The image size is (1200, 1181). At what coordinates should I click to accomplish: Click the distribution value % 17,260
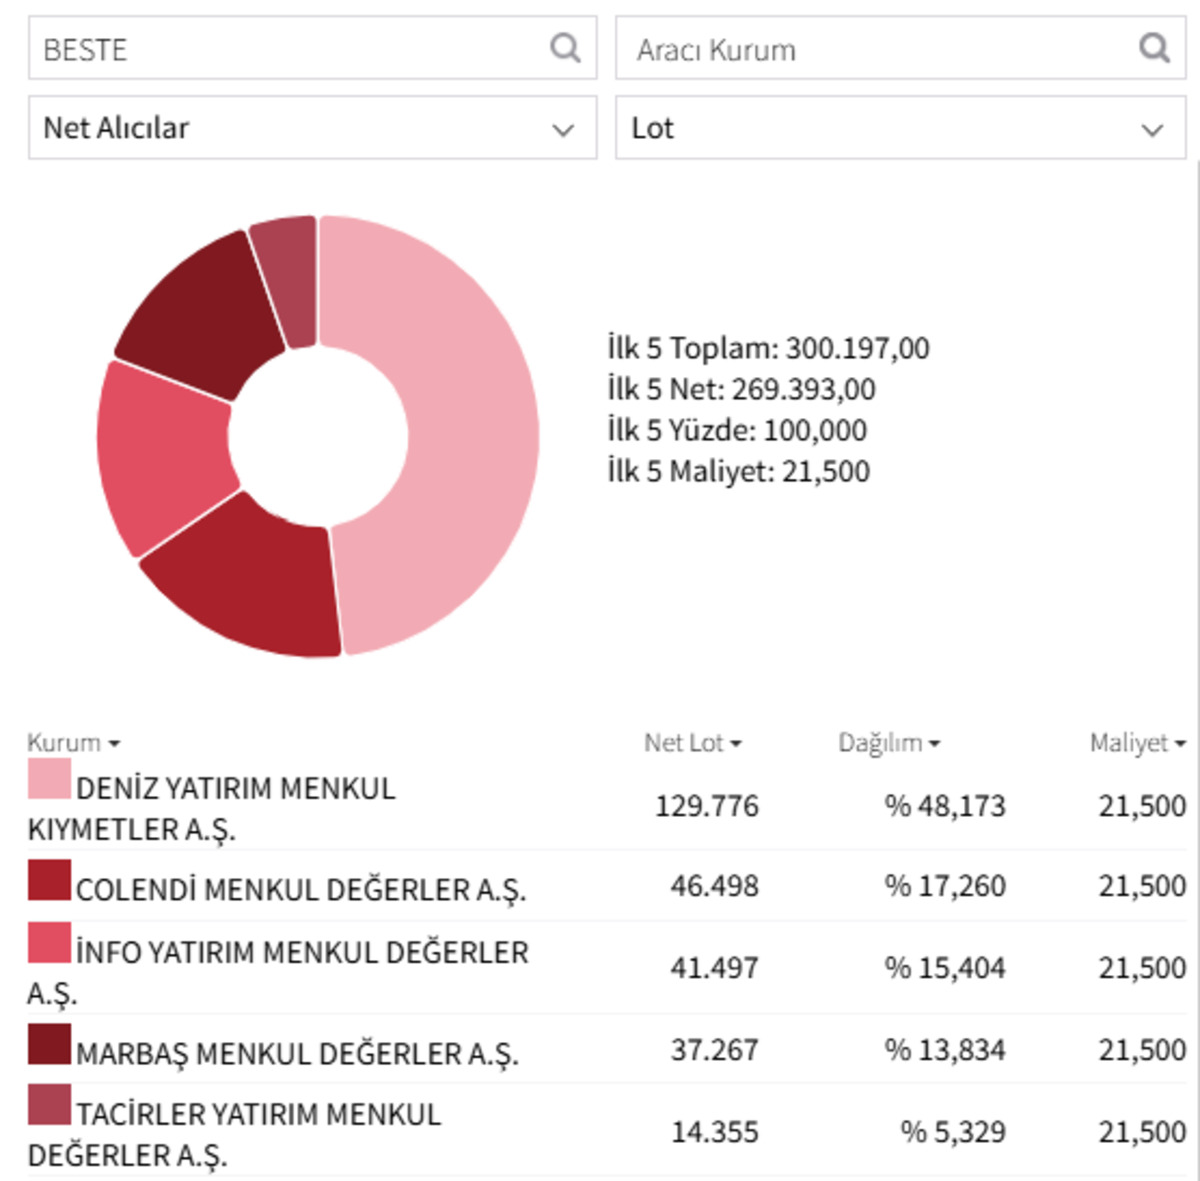[945, 886]
